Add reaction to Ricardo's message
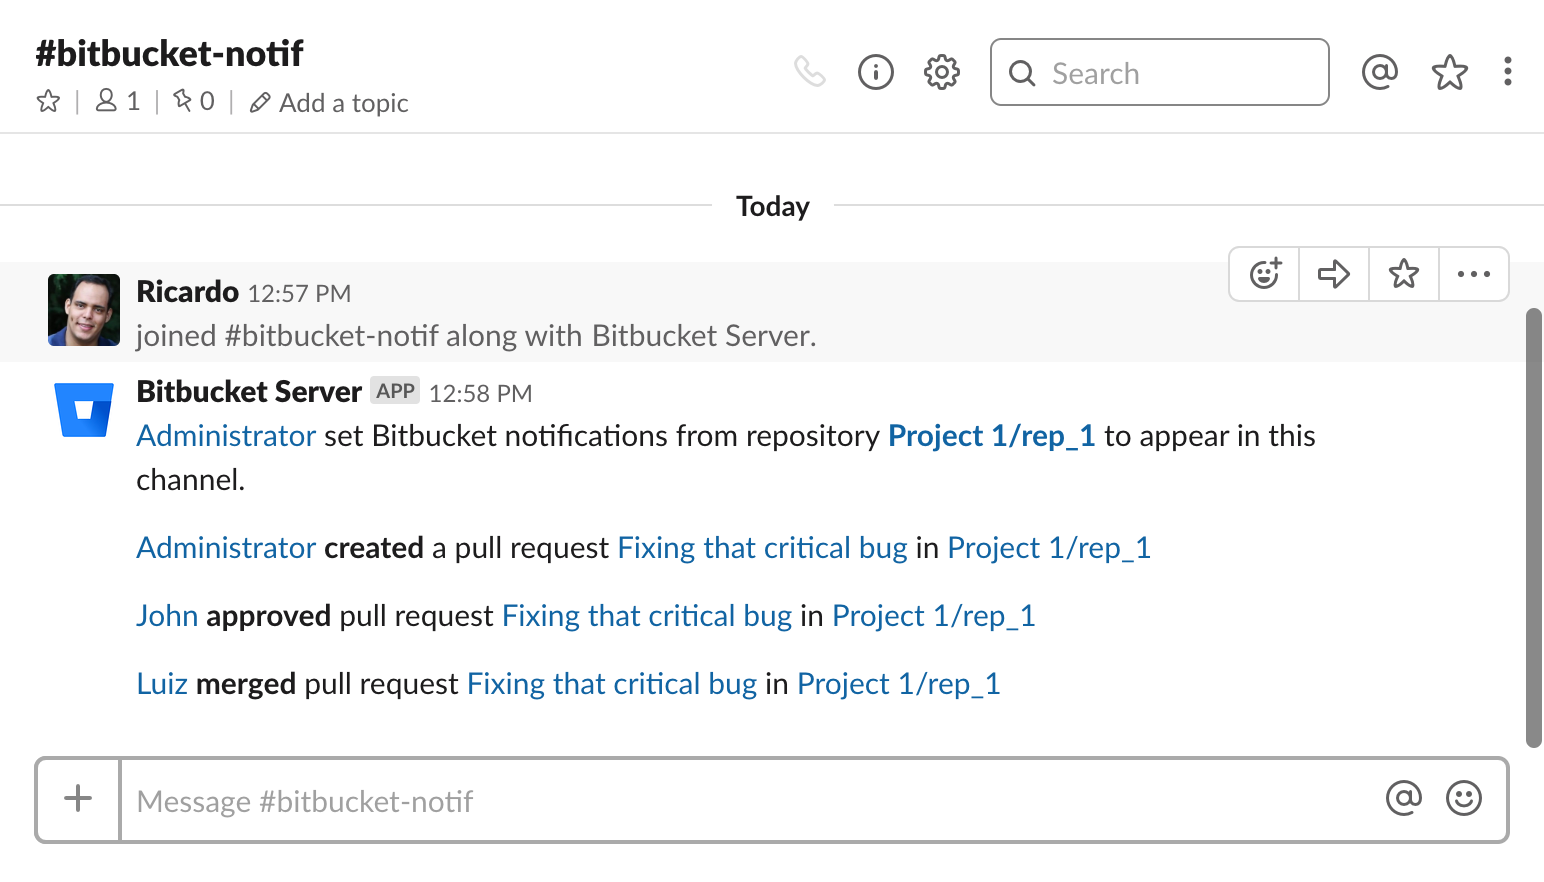The height and width of the screenshot is (882, 1544). (x=1264, y=274)
